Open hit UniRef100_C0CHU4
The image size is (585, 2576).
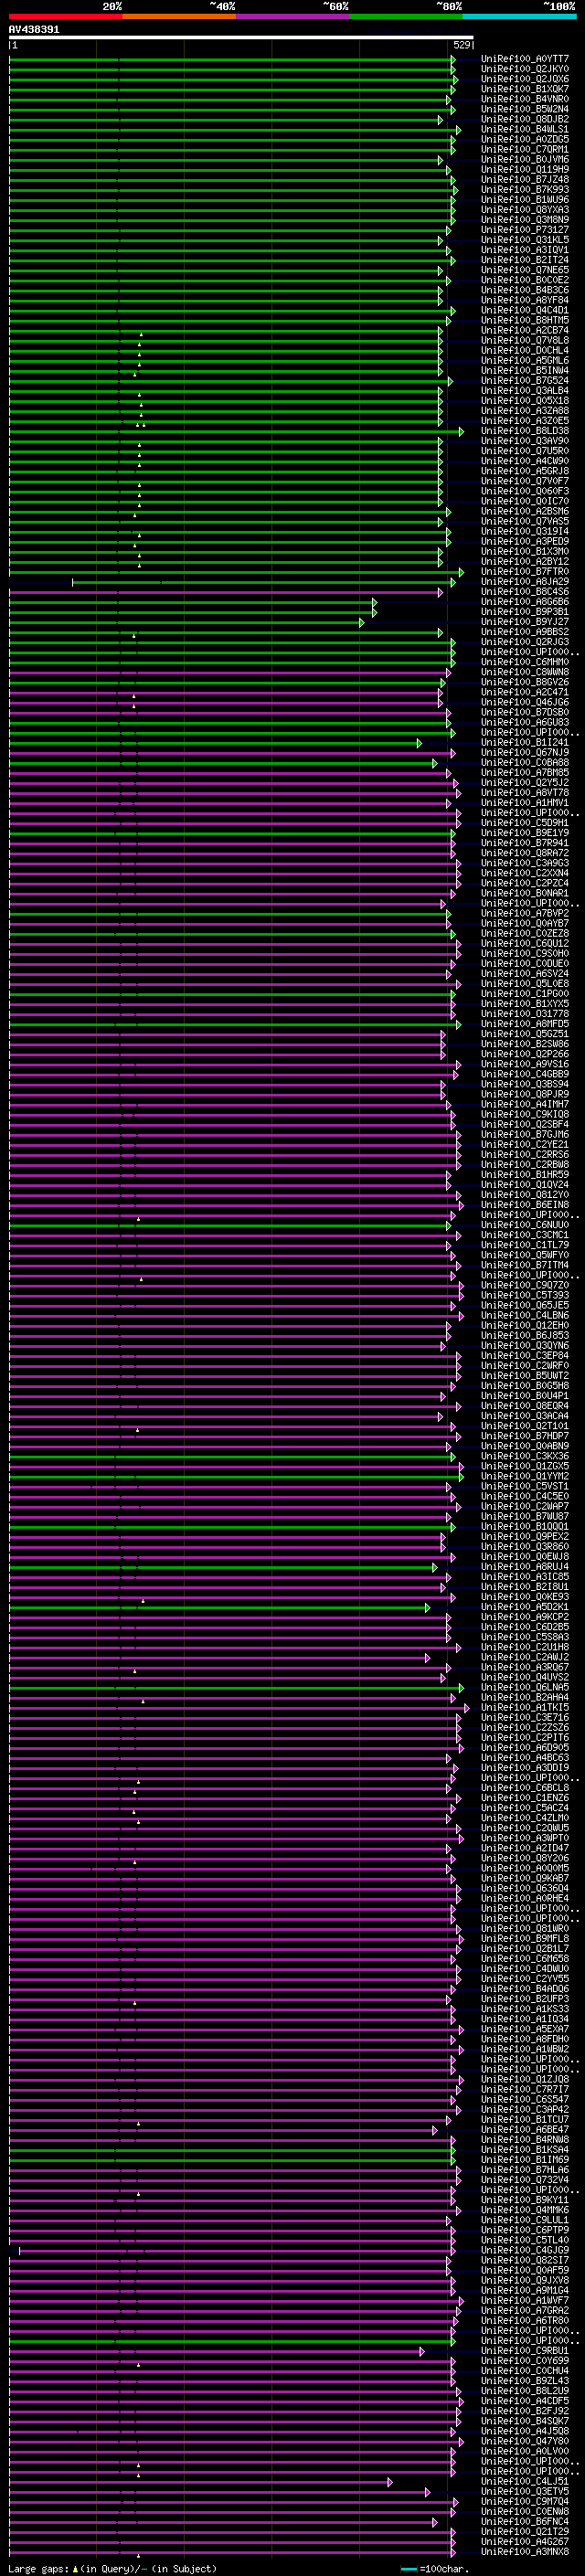pyautogui.click(x=525, y=2372)
